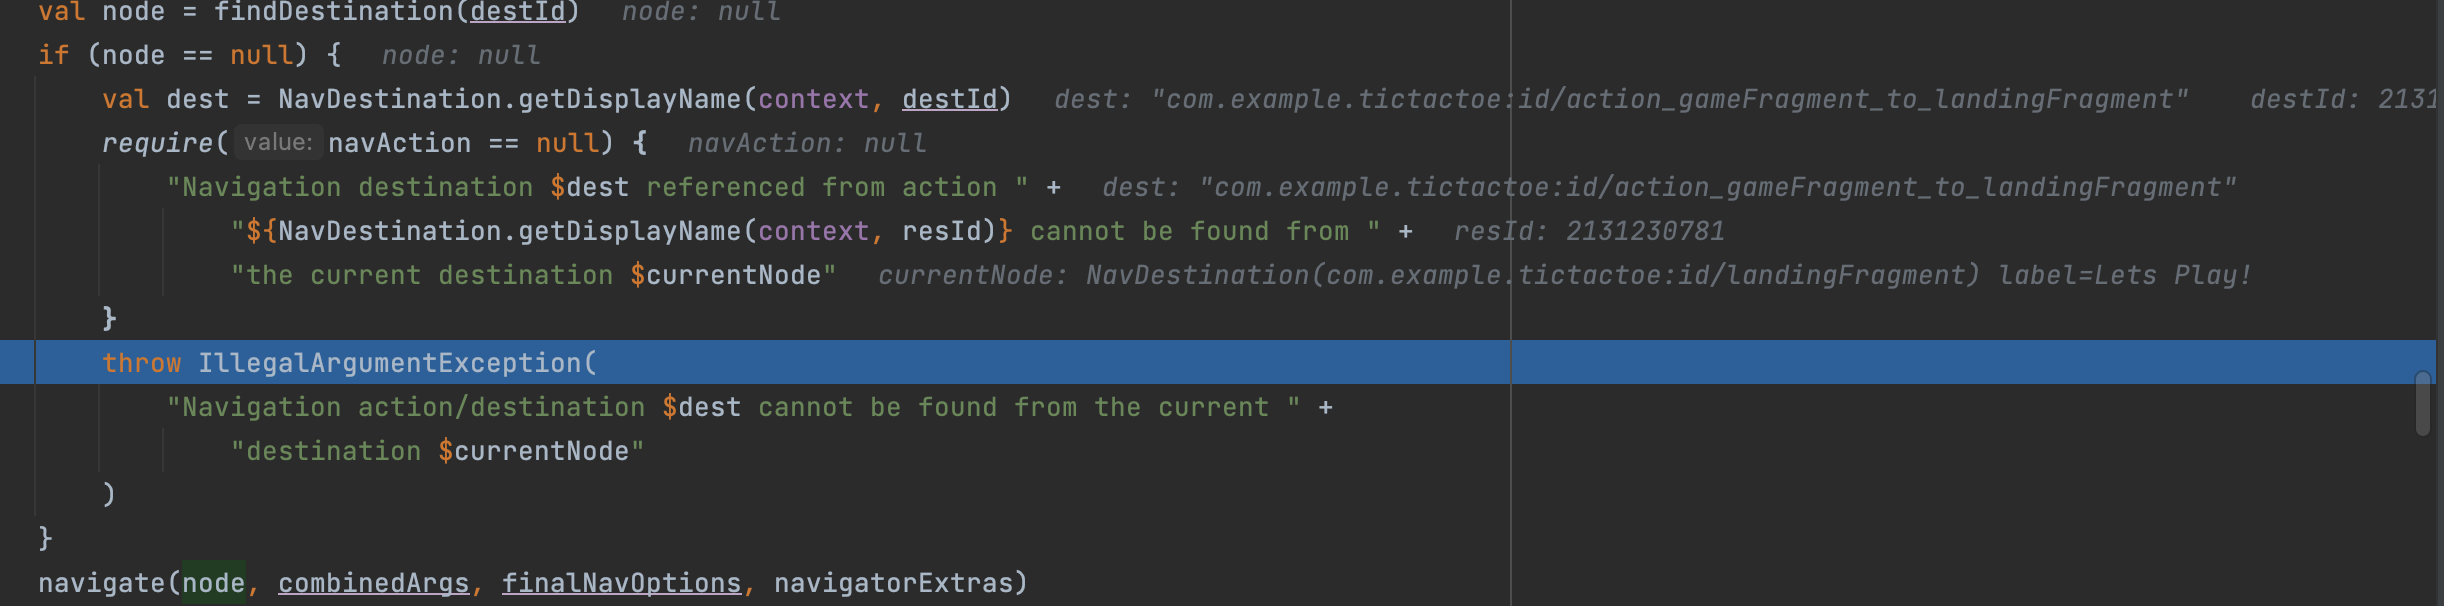The width and height of the screenshot is (2444, 606).
Task: Click the underlined combinedArgs parameter
Action: (373, 583)
